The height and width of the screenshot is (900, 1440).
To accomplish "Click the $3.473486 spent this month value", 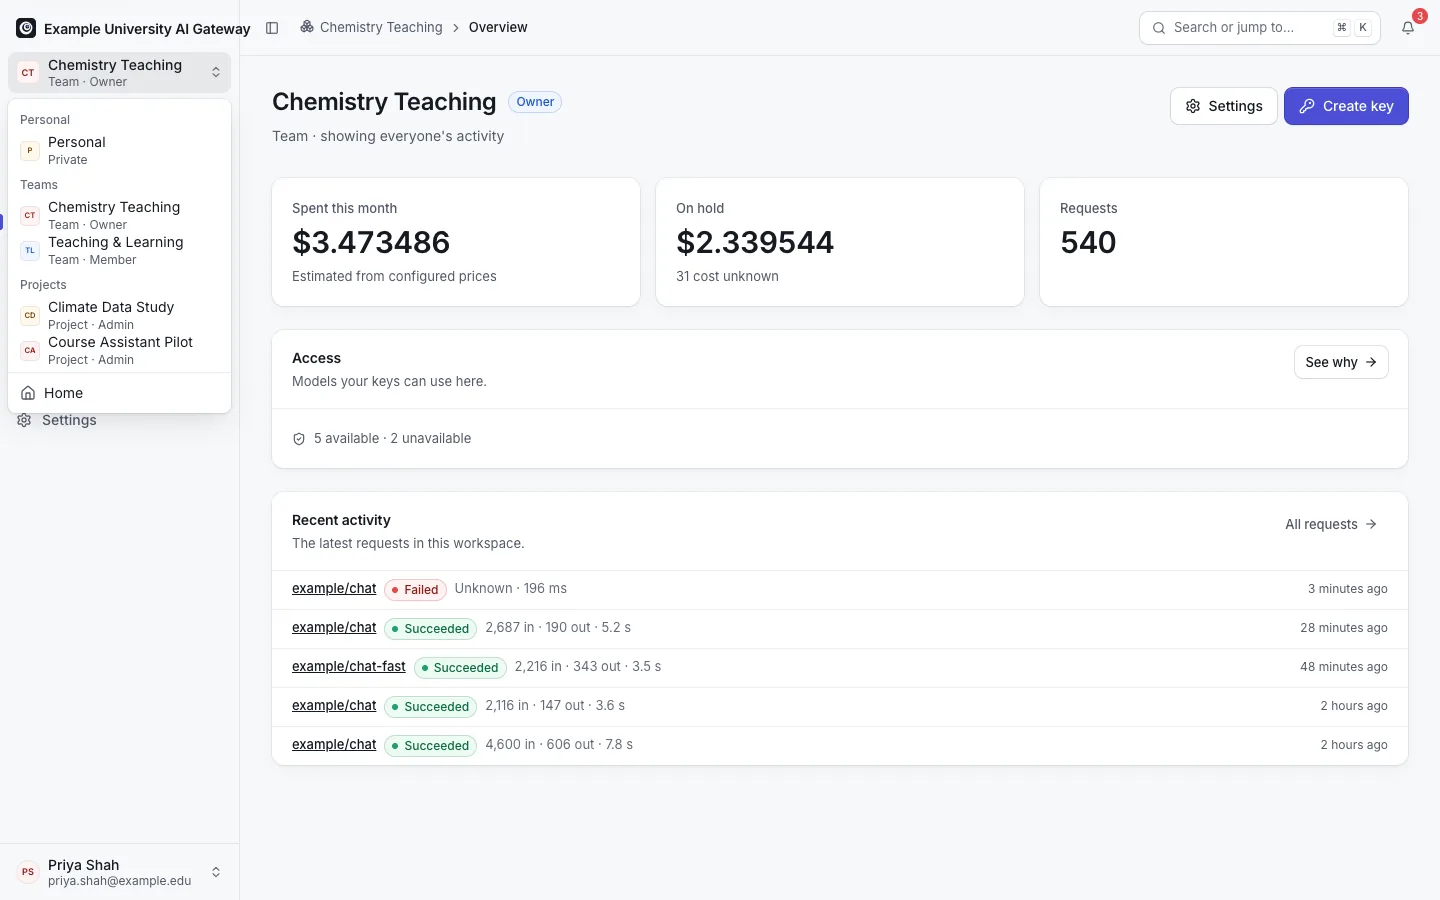I will [371, 242].
